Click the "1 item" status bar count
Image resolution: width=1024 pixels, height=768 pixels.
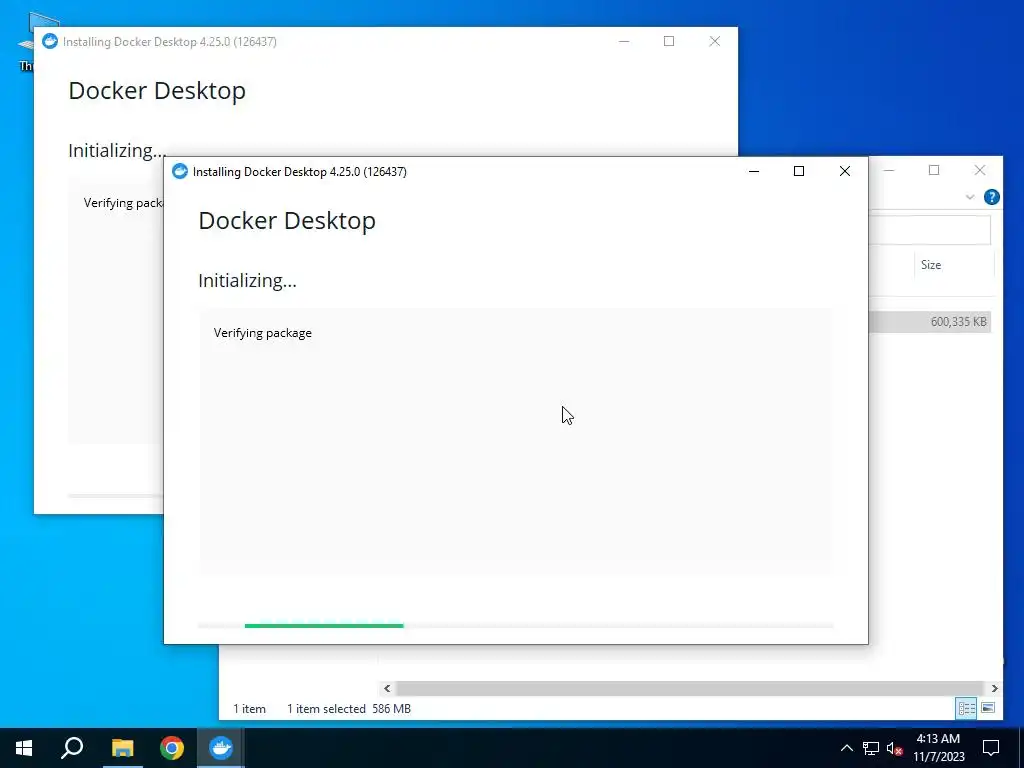click(x=249, y=709)
